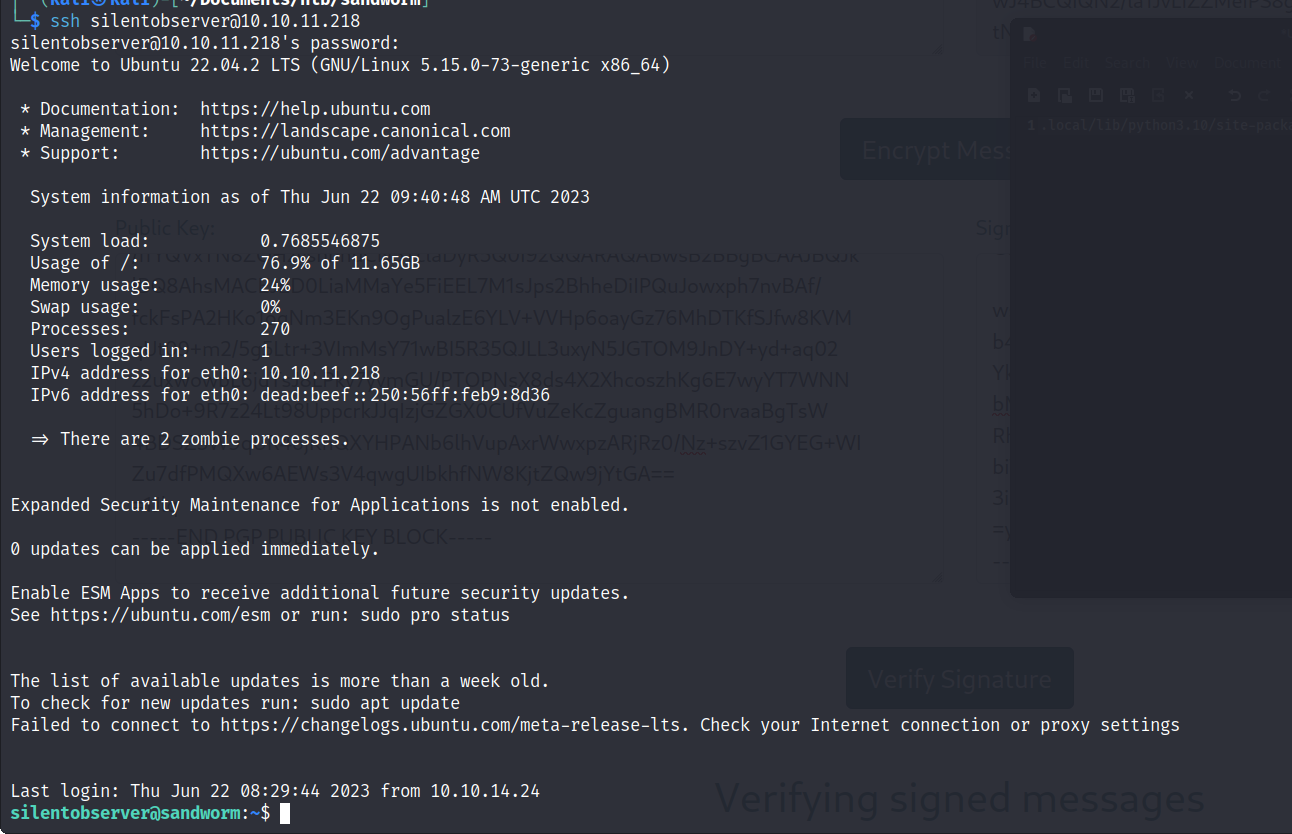Open File menu in Mousepad editor

1035,62
